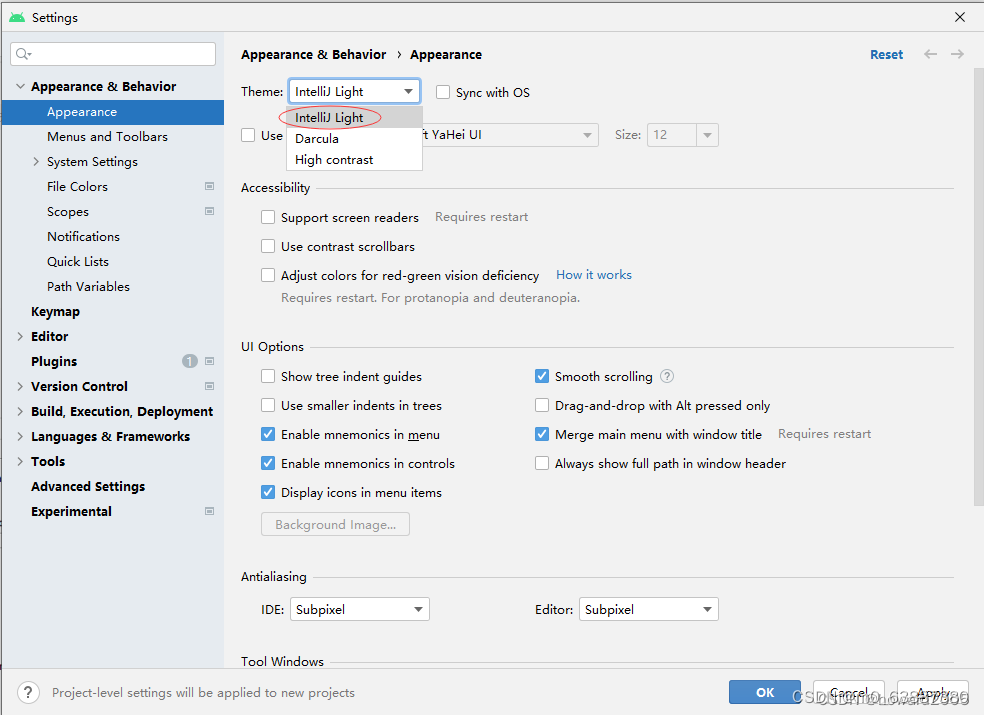Click the back navigation arrow icon
The height and width of the screenshot is (715, 984).
(x=930, y=55)
